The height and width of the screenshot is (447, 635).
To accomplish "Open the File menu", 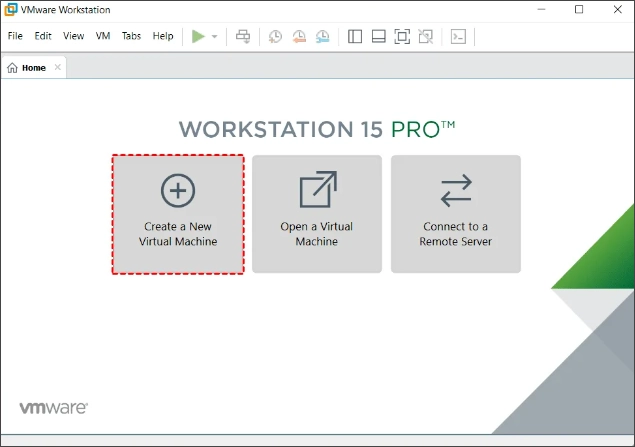I will [15, 36].
